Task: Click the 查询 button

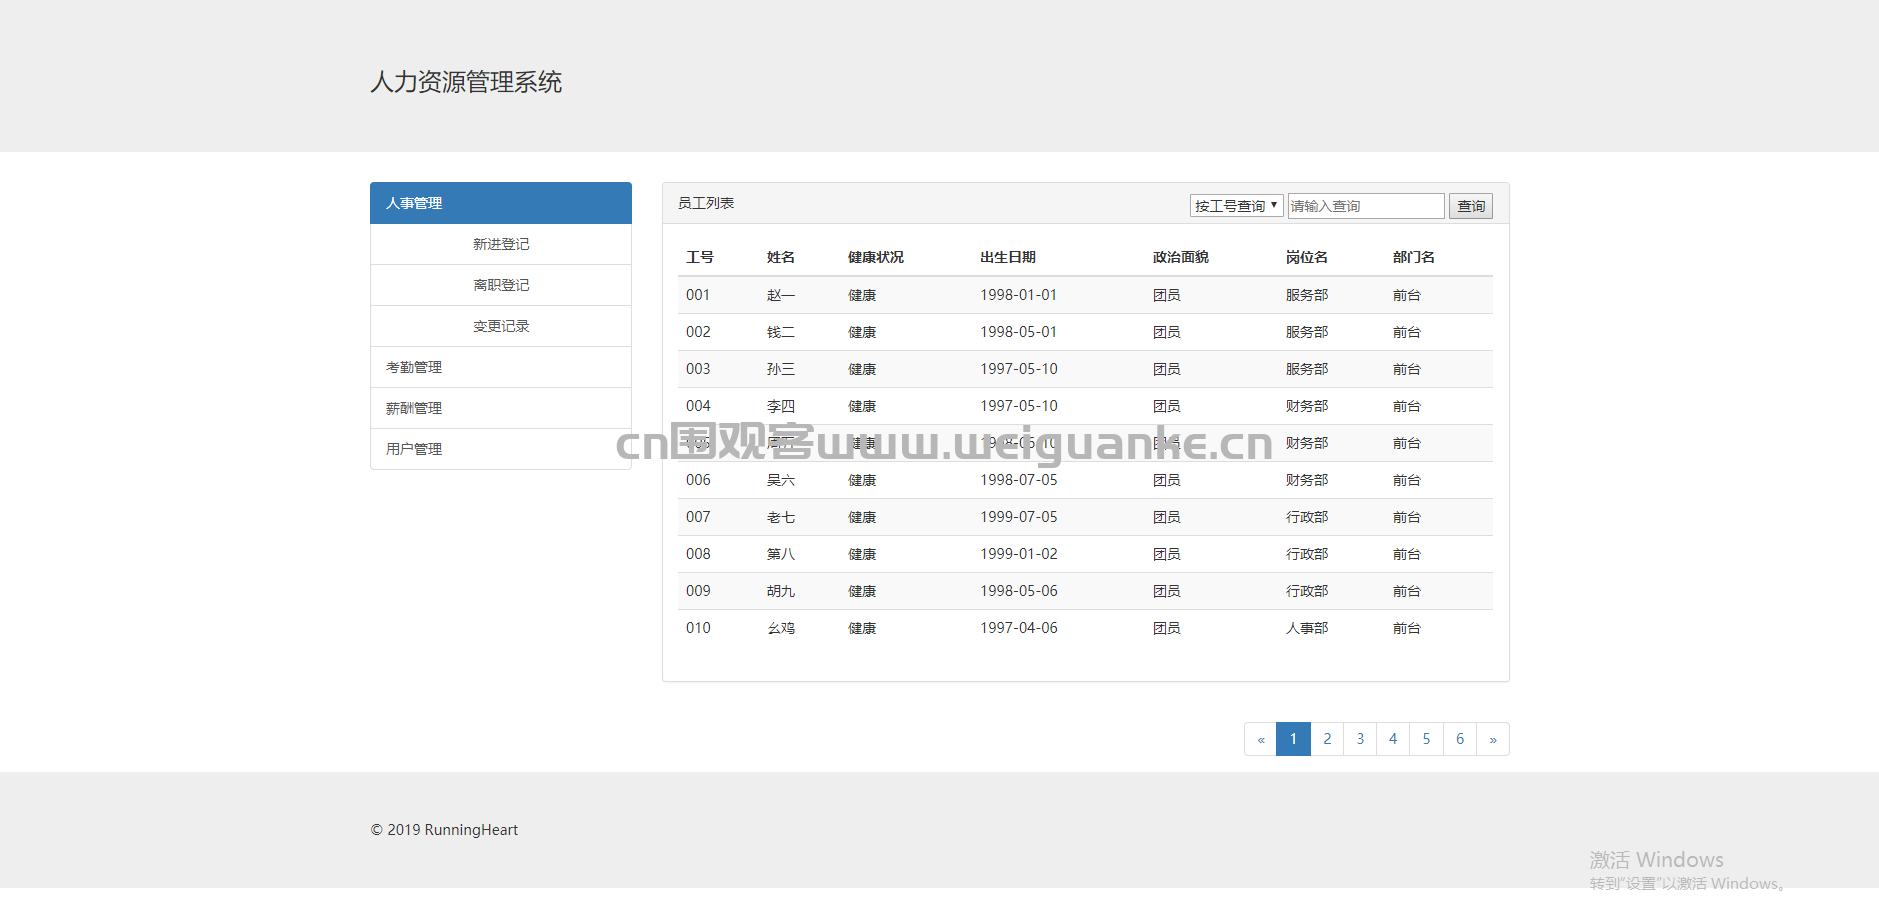Action: pos(1471,206)
